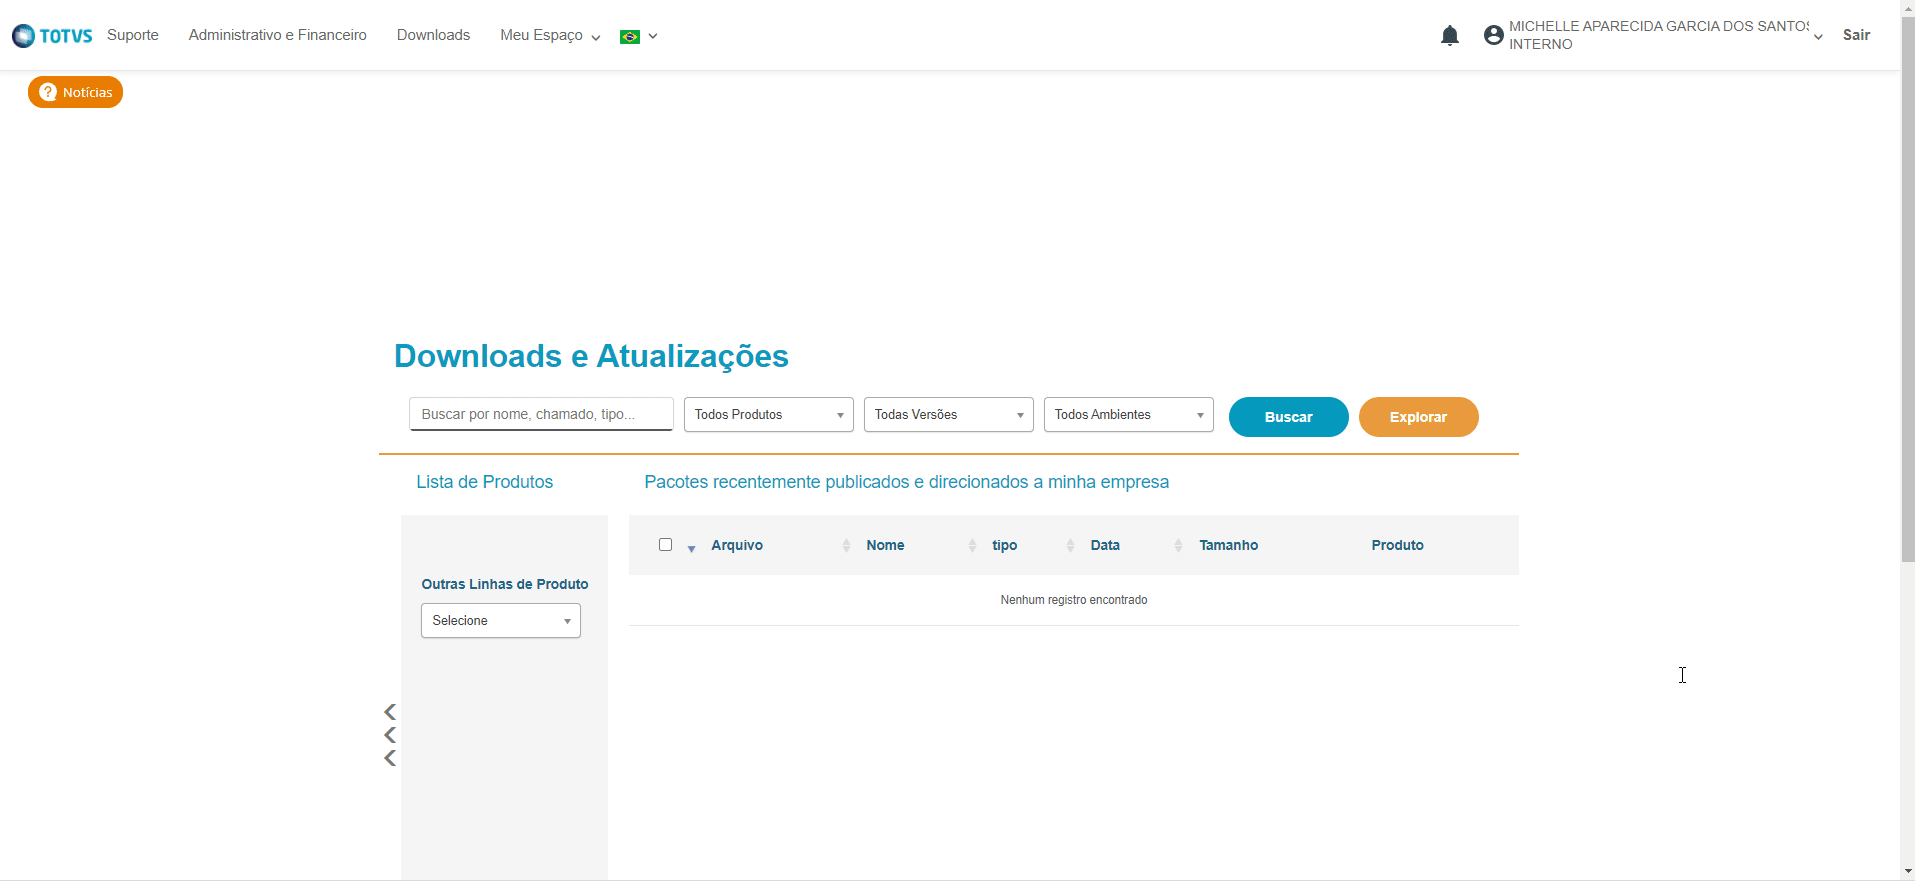Screen dimensions: 1915x884
Task: Click the Explorar button
Action: 1418,417
